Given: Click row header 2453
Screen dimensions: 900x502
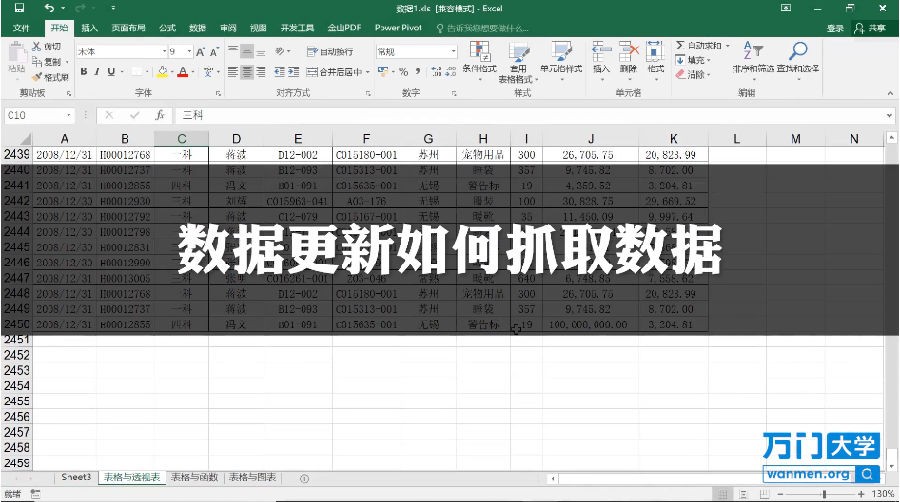Looking at the screenshot, I should (17, 370).
